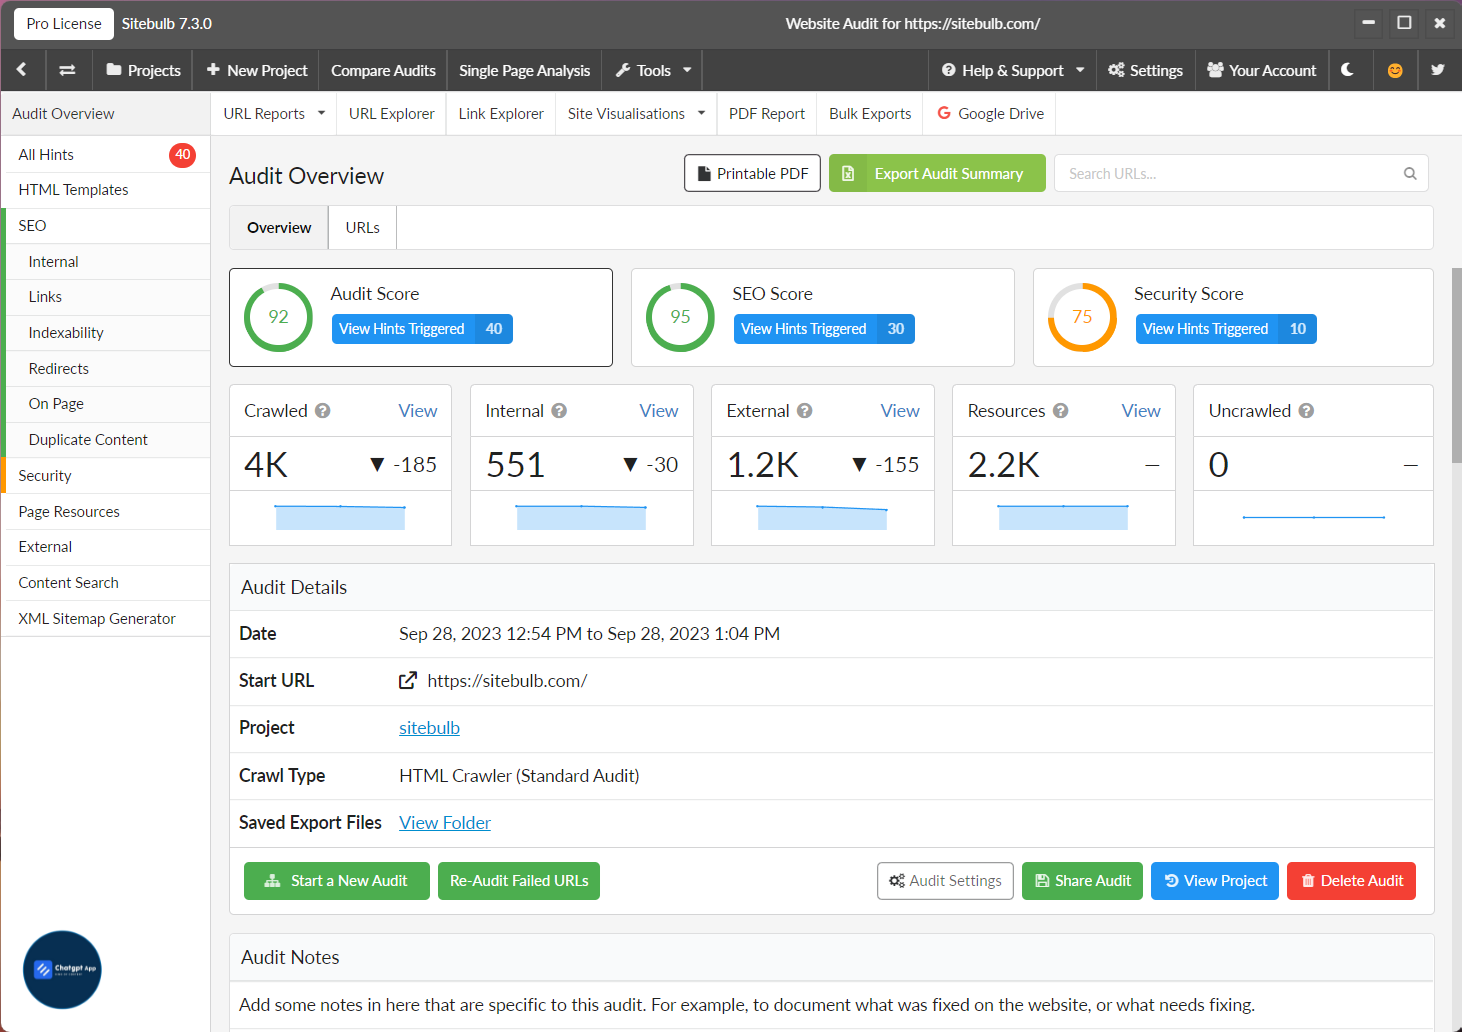The height and width of the screenshot is (1032, 1462).
Task: Click View link on External card
Action: pos(899,410)
